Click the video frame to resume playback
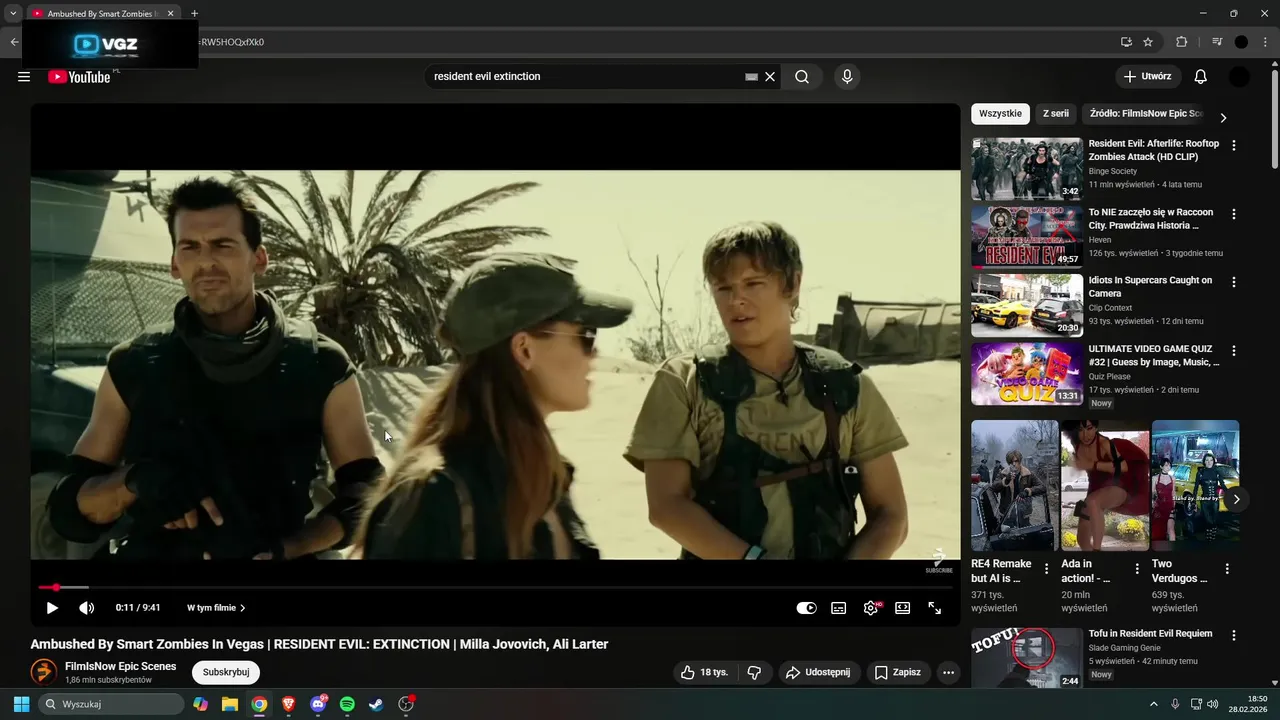 coord(495,365)
